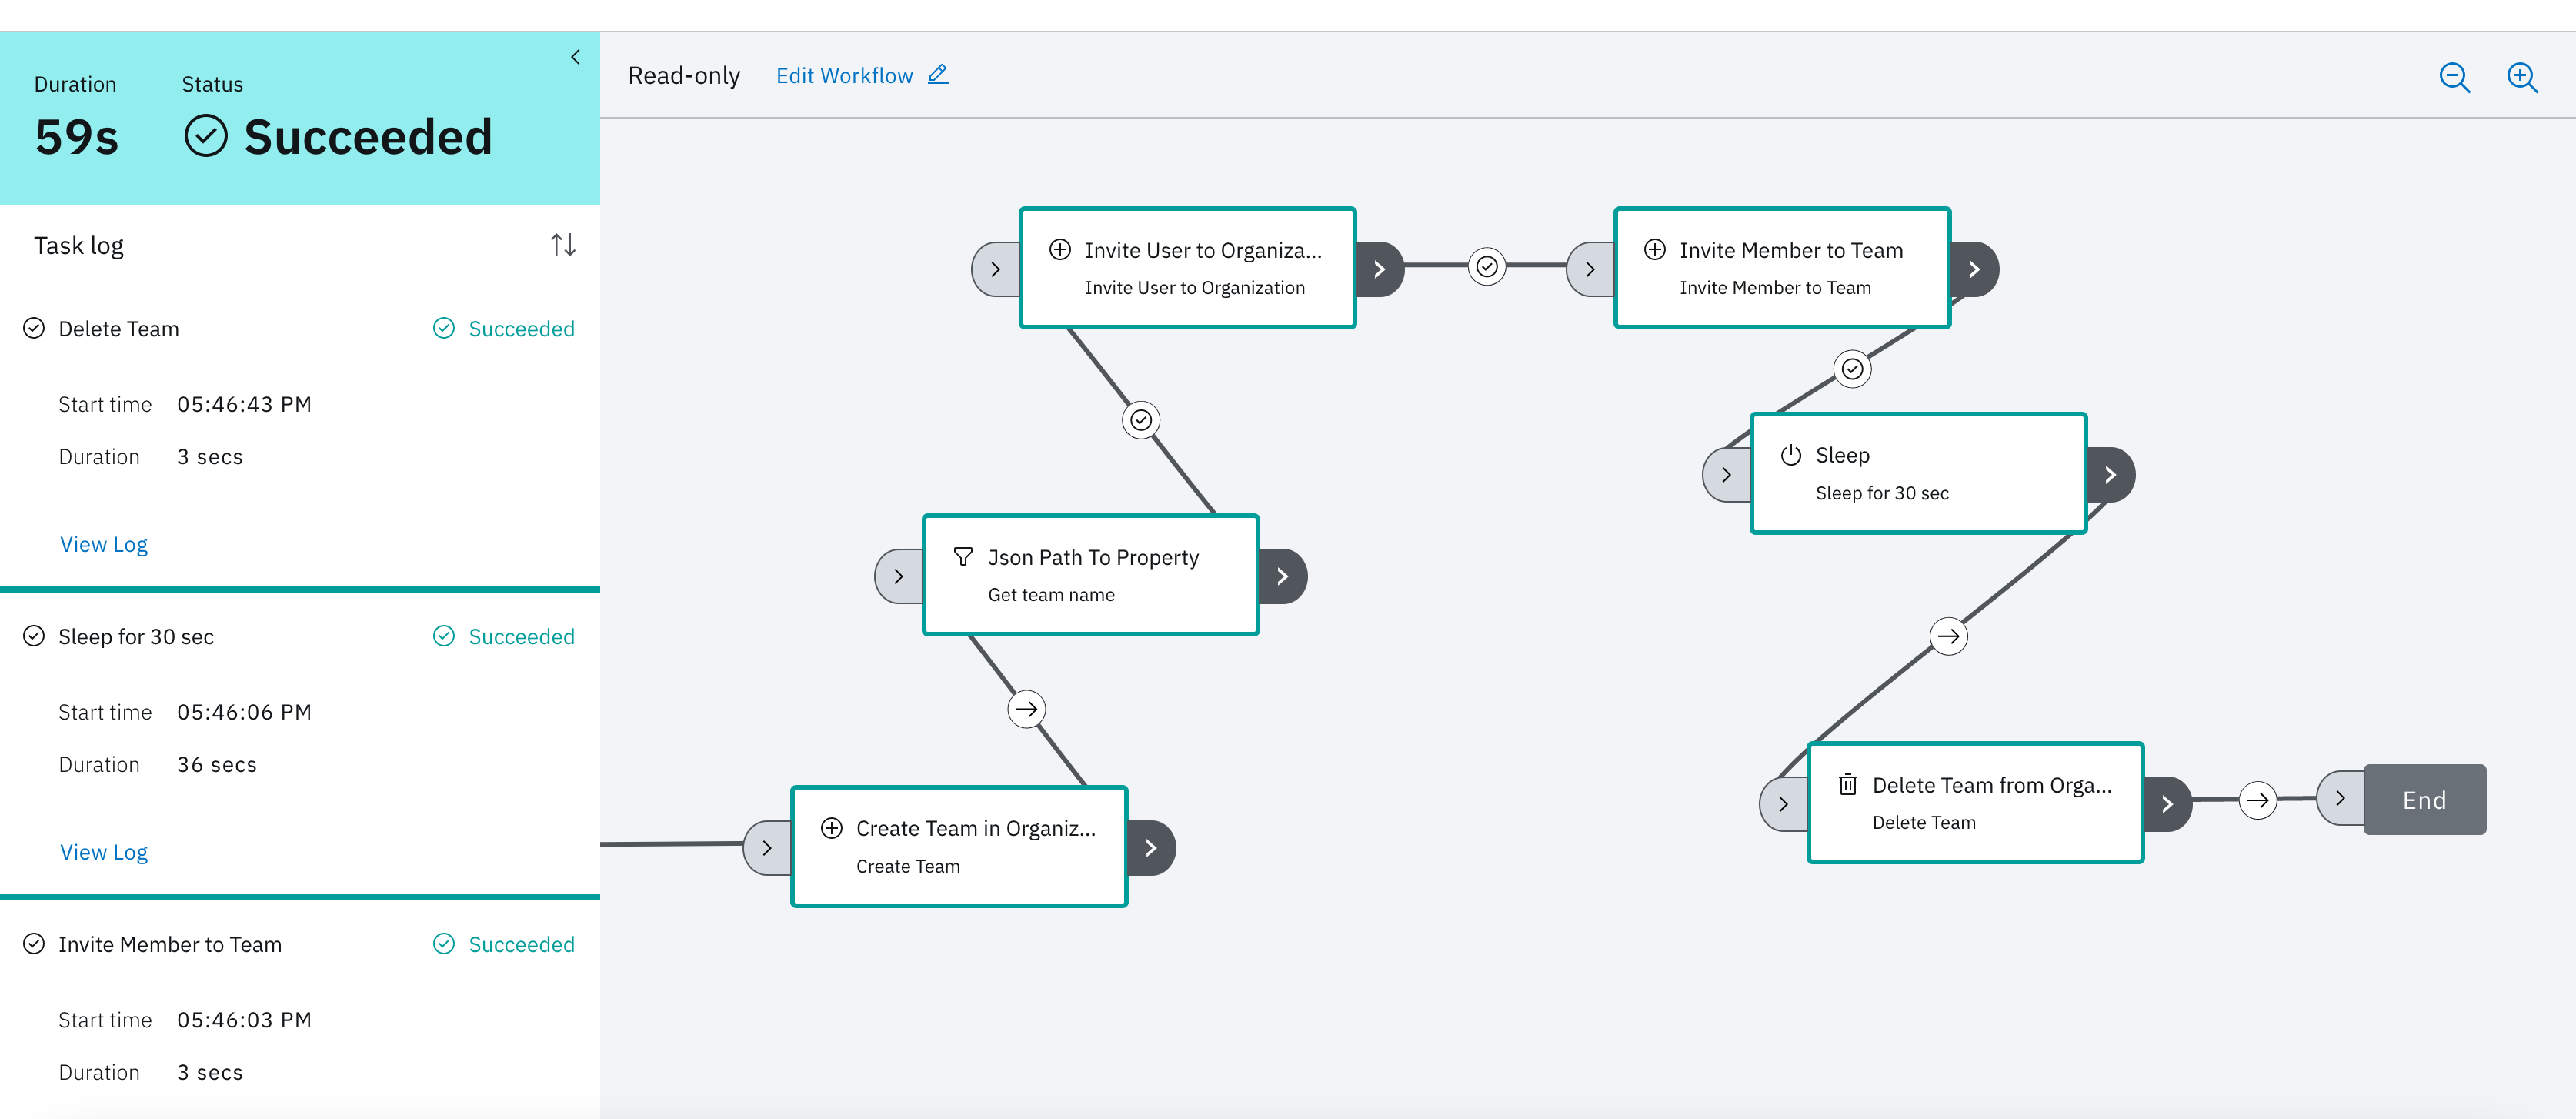Click the Edit Workflow link
Screen dimensions: 2576x1119
[844, 76]
